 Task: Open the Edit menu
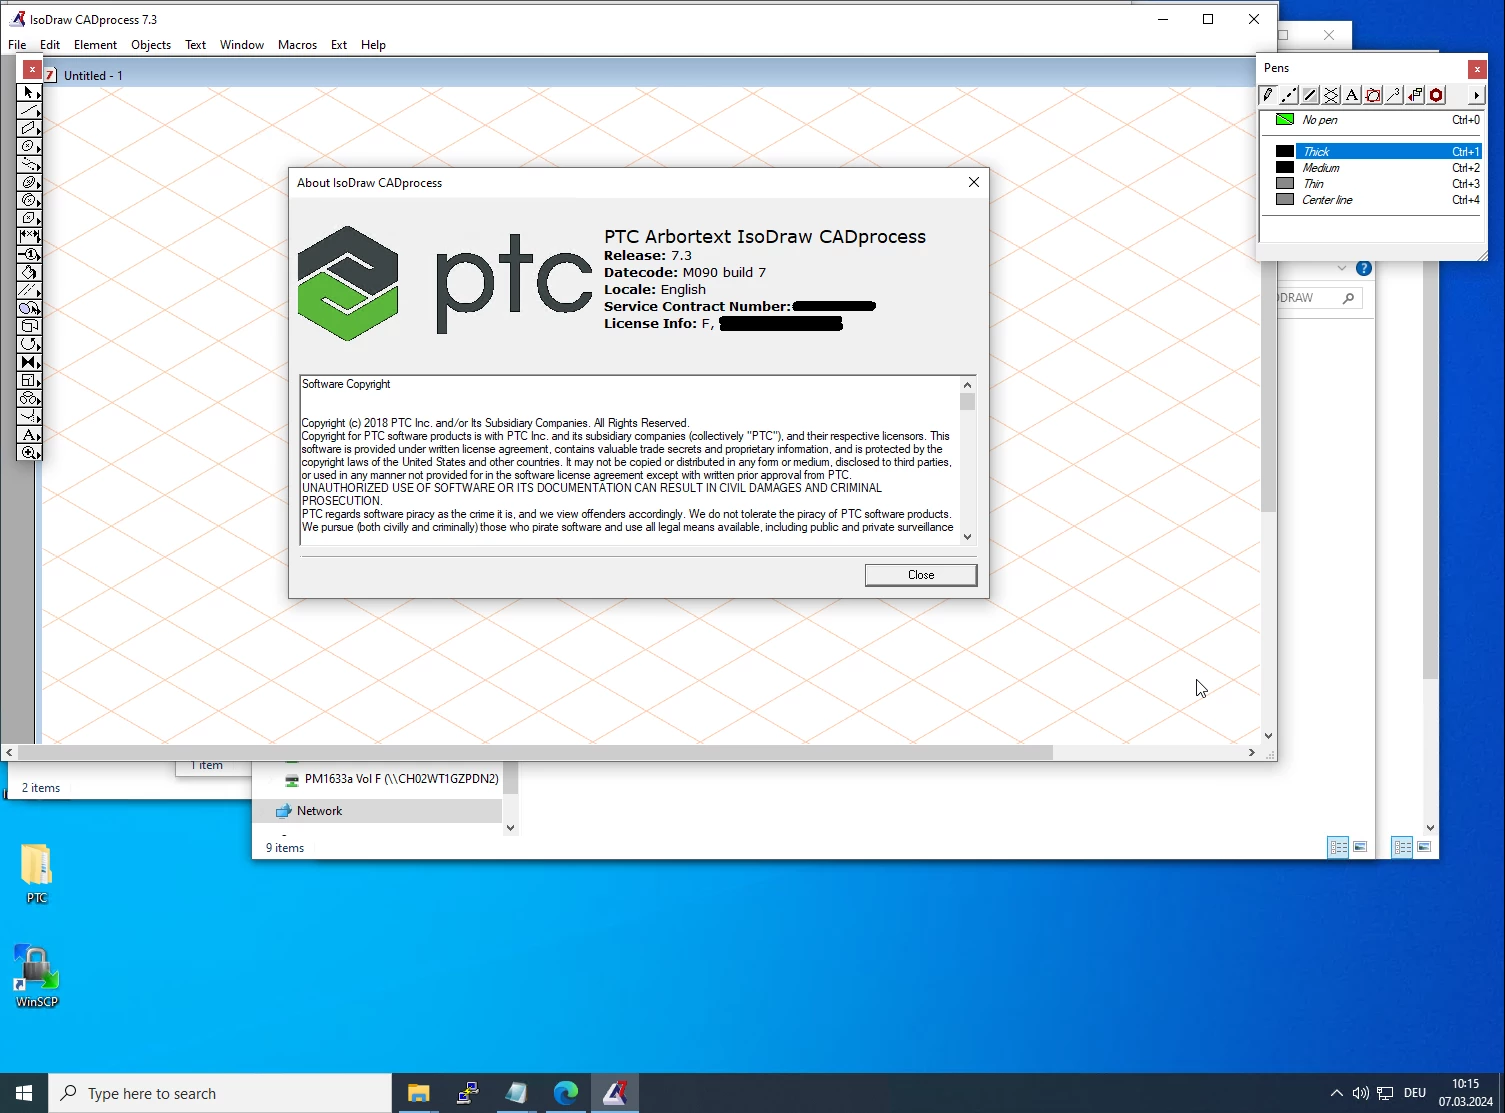point(50,45)
